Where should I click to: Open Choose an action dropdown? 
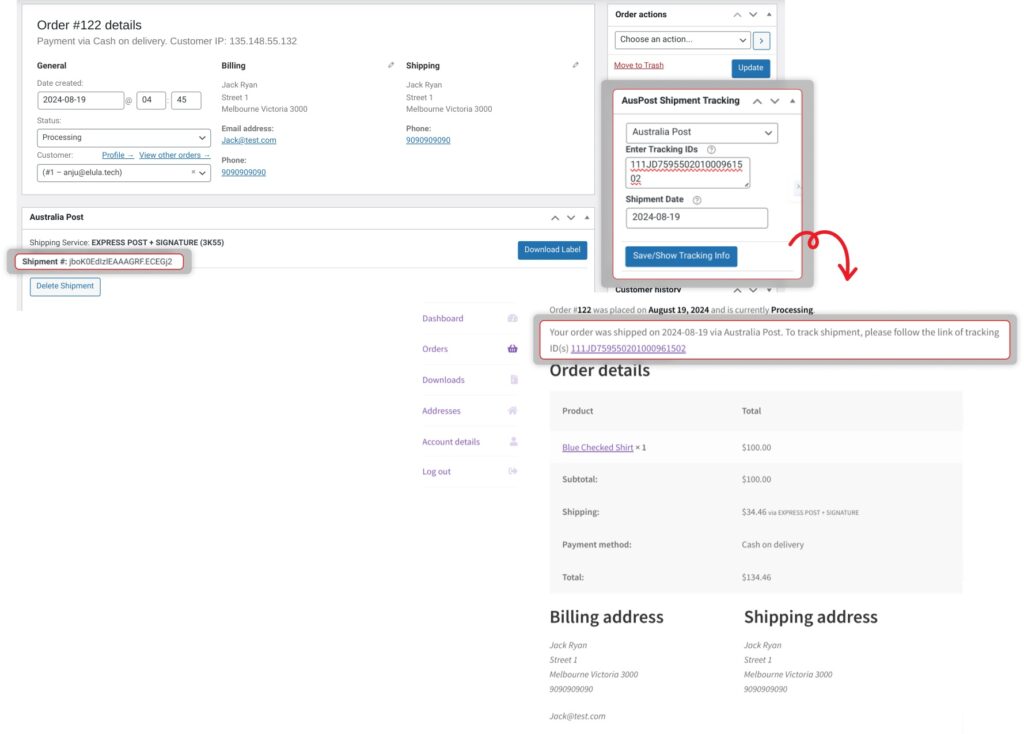pyautogui.click(x=682, y=40)
